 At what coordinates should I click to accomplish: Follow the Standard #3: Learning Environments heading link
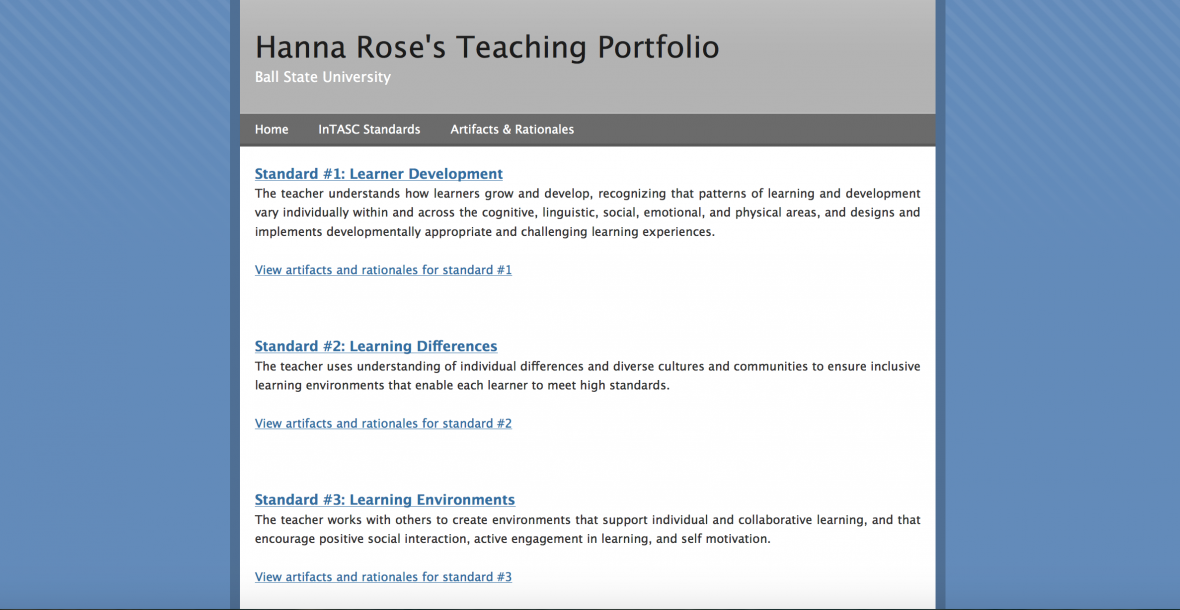point(384,500)
